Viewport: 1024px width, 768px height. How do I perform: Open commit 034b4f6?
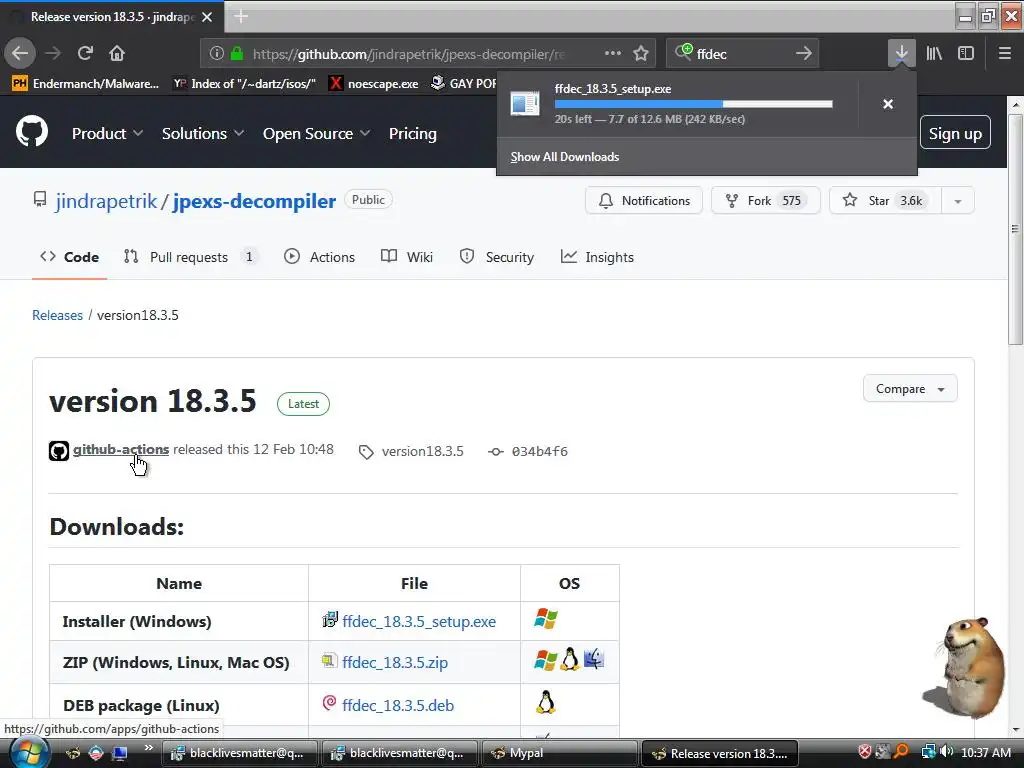[x=539, y=451]
